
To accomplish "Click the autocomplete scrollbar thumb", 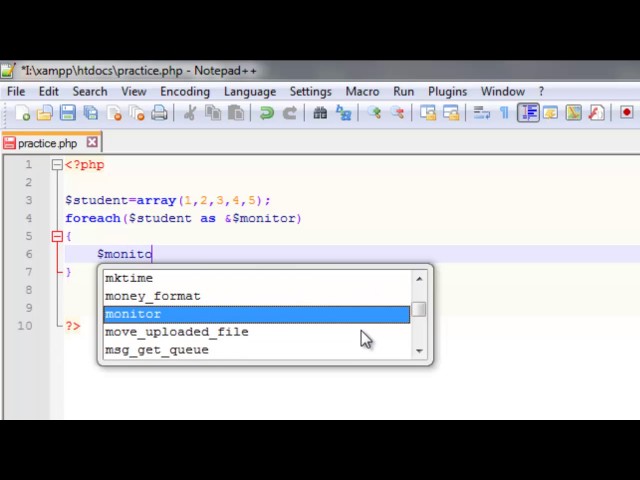I will [x=419, y=309].
